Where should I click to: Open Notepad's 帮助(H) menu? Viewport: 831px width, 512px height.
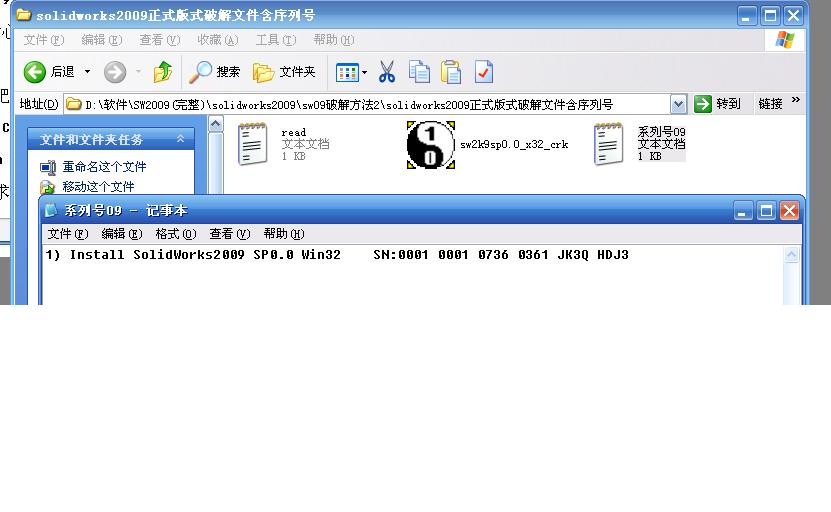(284, 234)
